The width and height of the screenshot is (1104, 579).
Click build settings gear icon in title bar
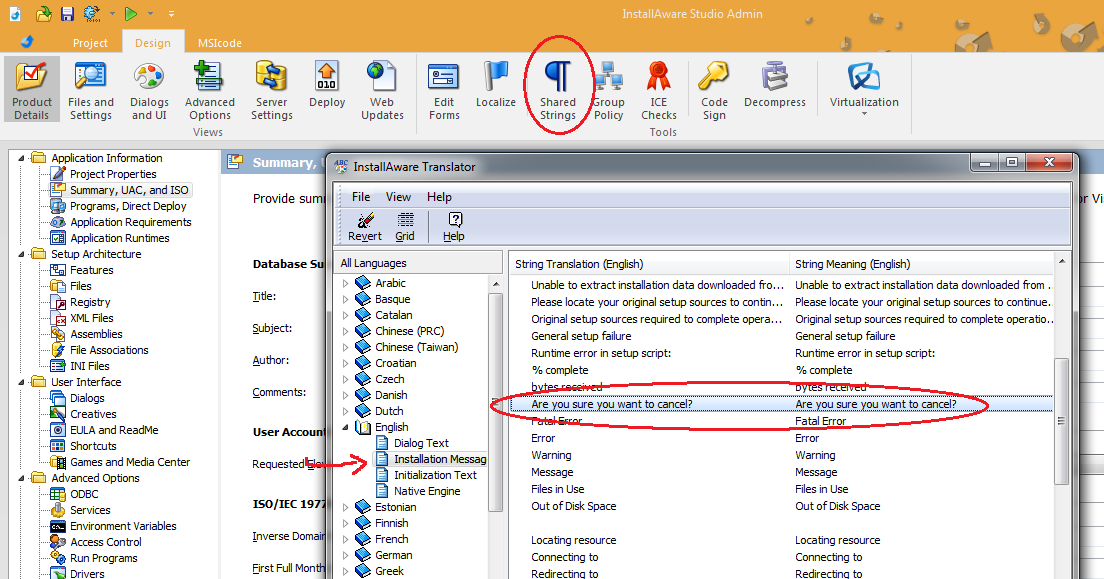pos(92,13)
